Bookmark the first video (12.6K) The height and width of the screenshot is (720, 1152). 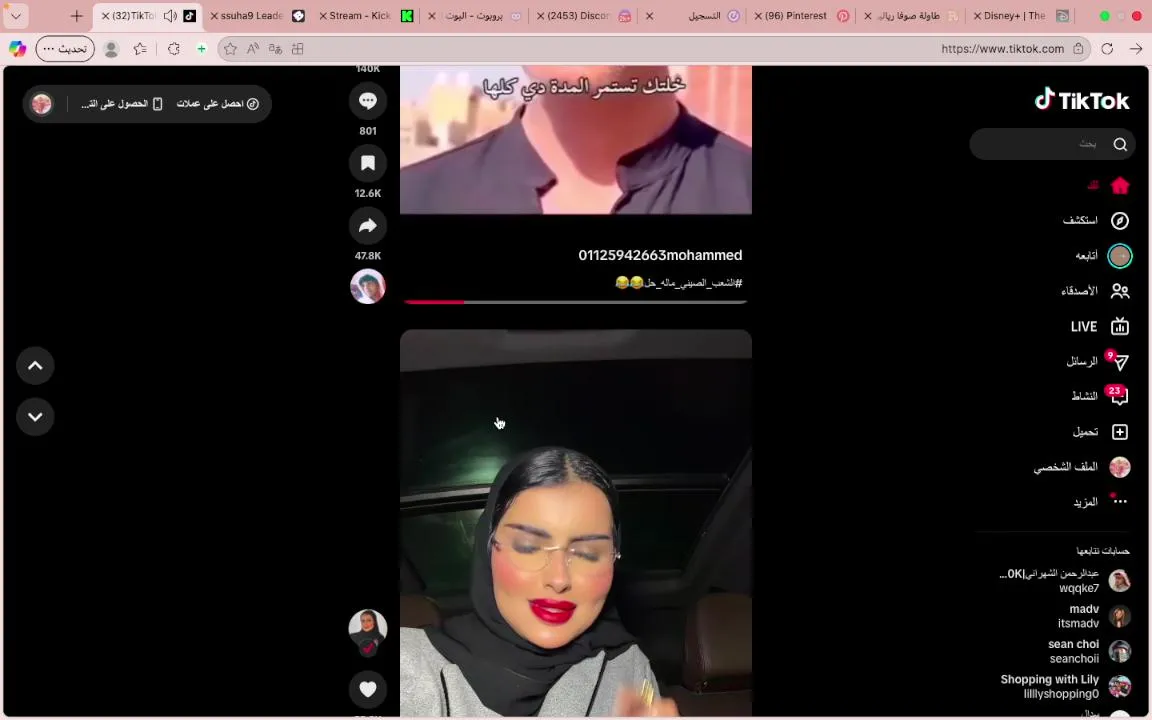click(368, 163)
